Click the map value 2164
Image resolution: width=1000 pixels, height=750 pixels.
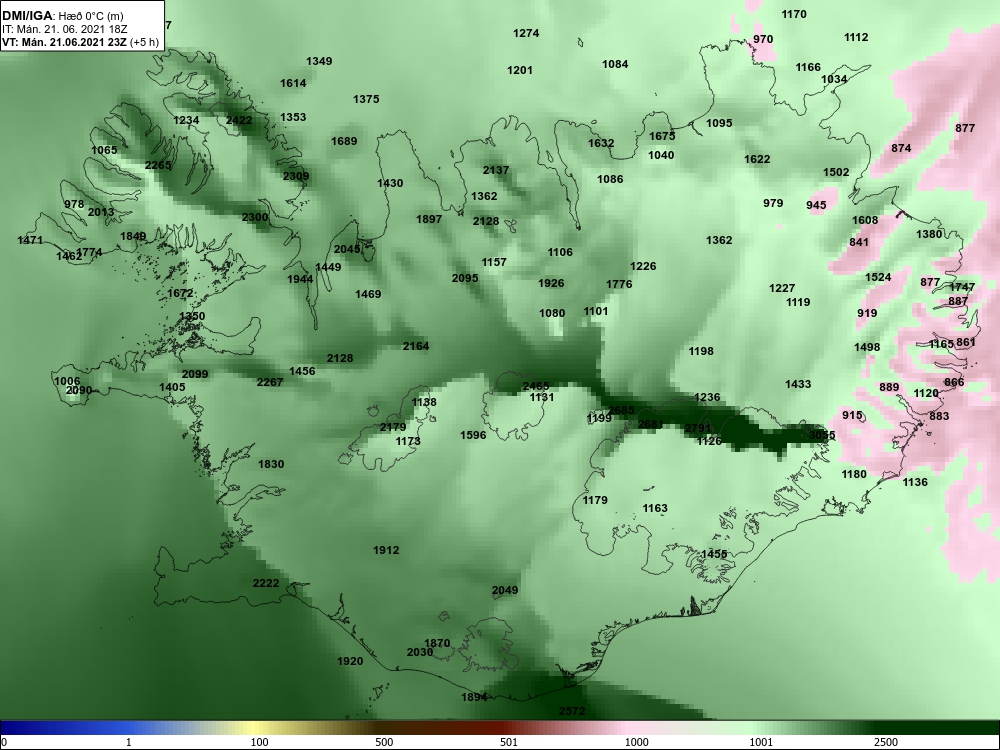pos(416,346)
